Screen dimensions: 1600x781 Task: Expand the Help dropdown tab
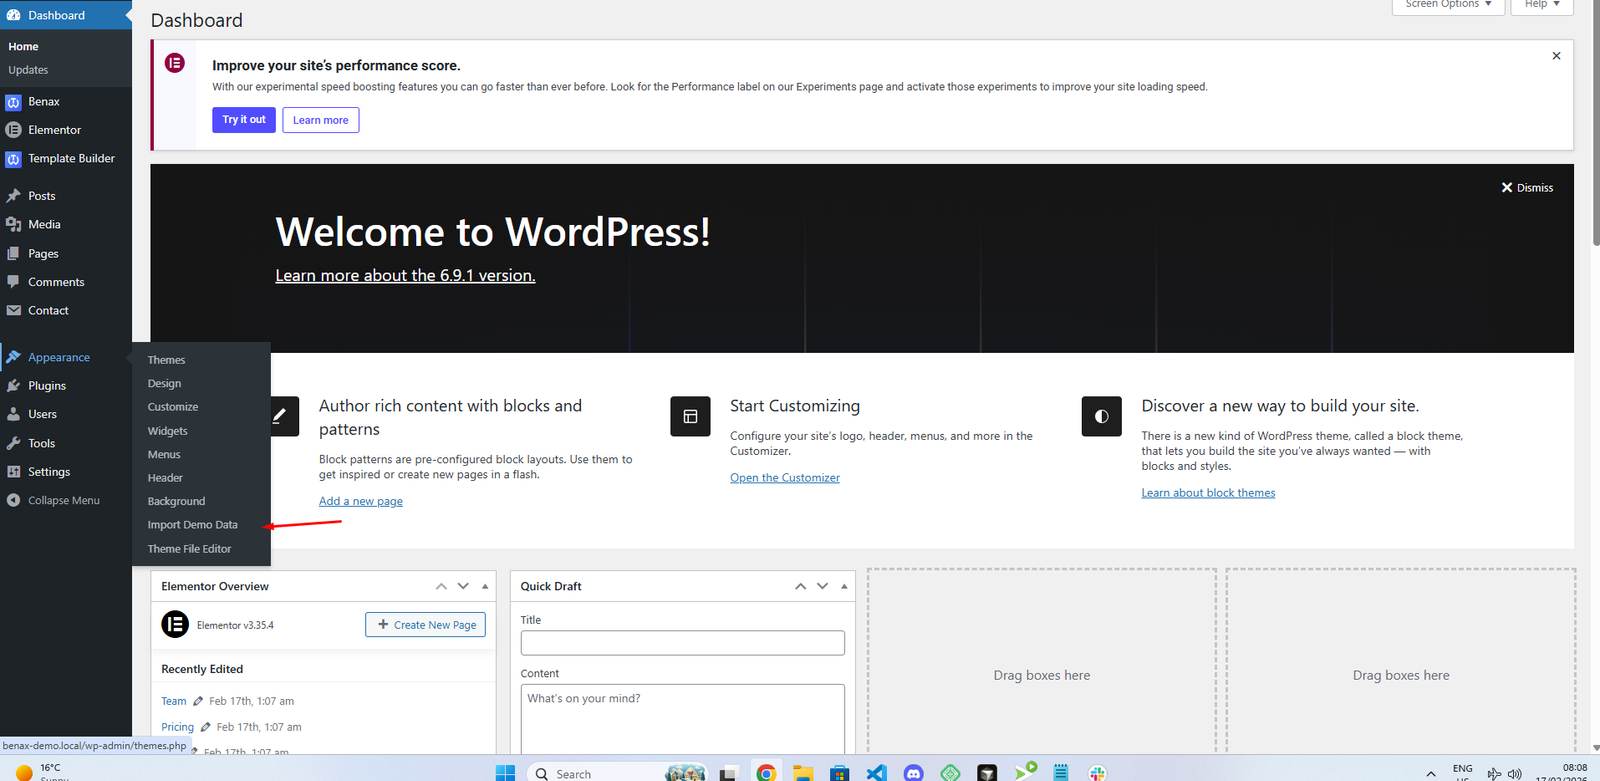[x=1541, y=5]
